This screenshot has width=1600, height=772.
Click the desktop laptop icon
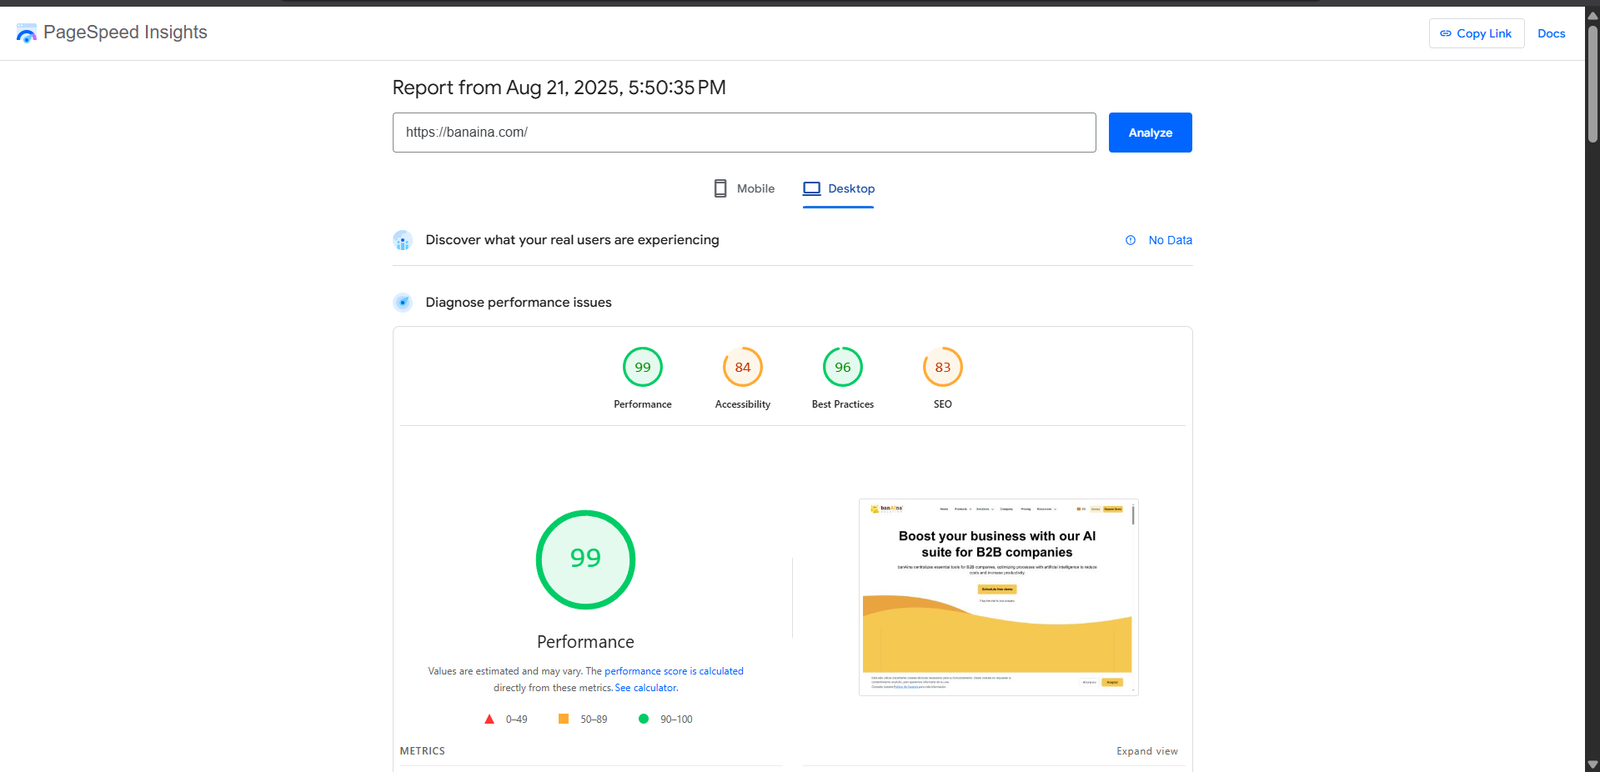[x=812, y=188]
